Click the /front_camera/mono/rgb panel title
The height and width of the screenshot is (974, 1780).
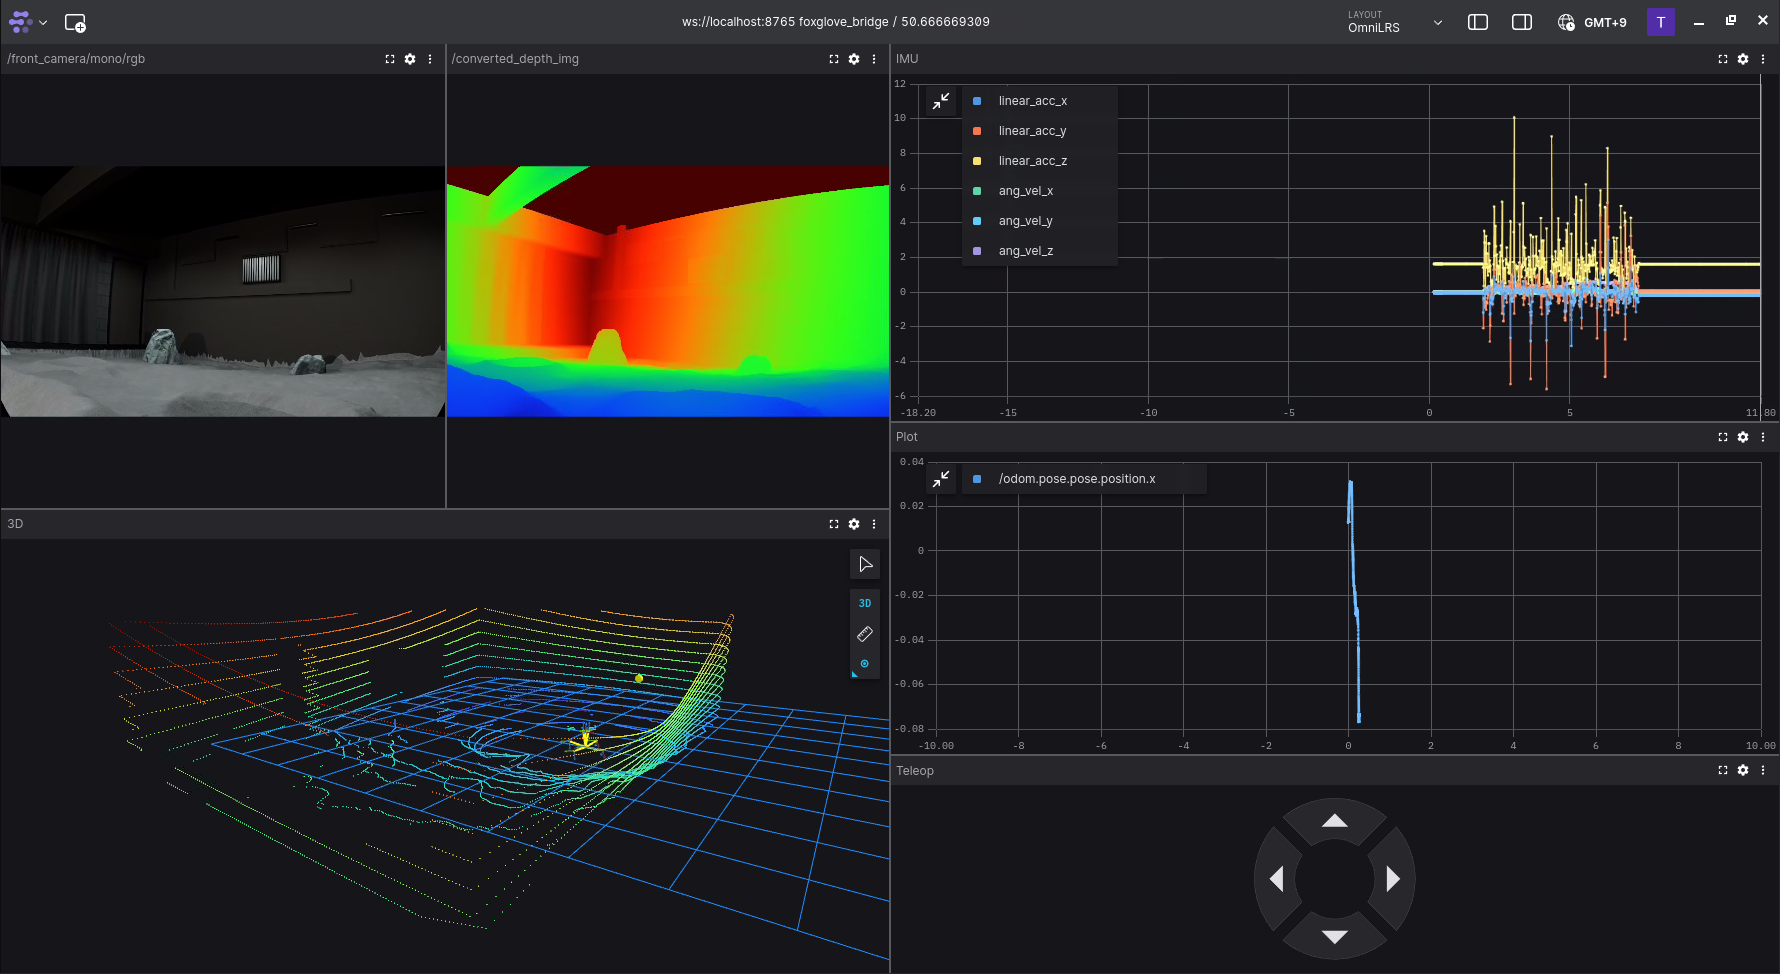click(x=76, y=59)
